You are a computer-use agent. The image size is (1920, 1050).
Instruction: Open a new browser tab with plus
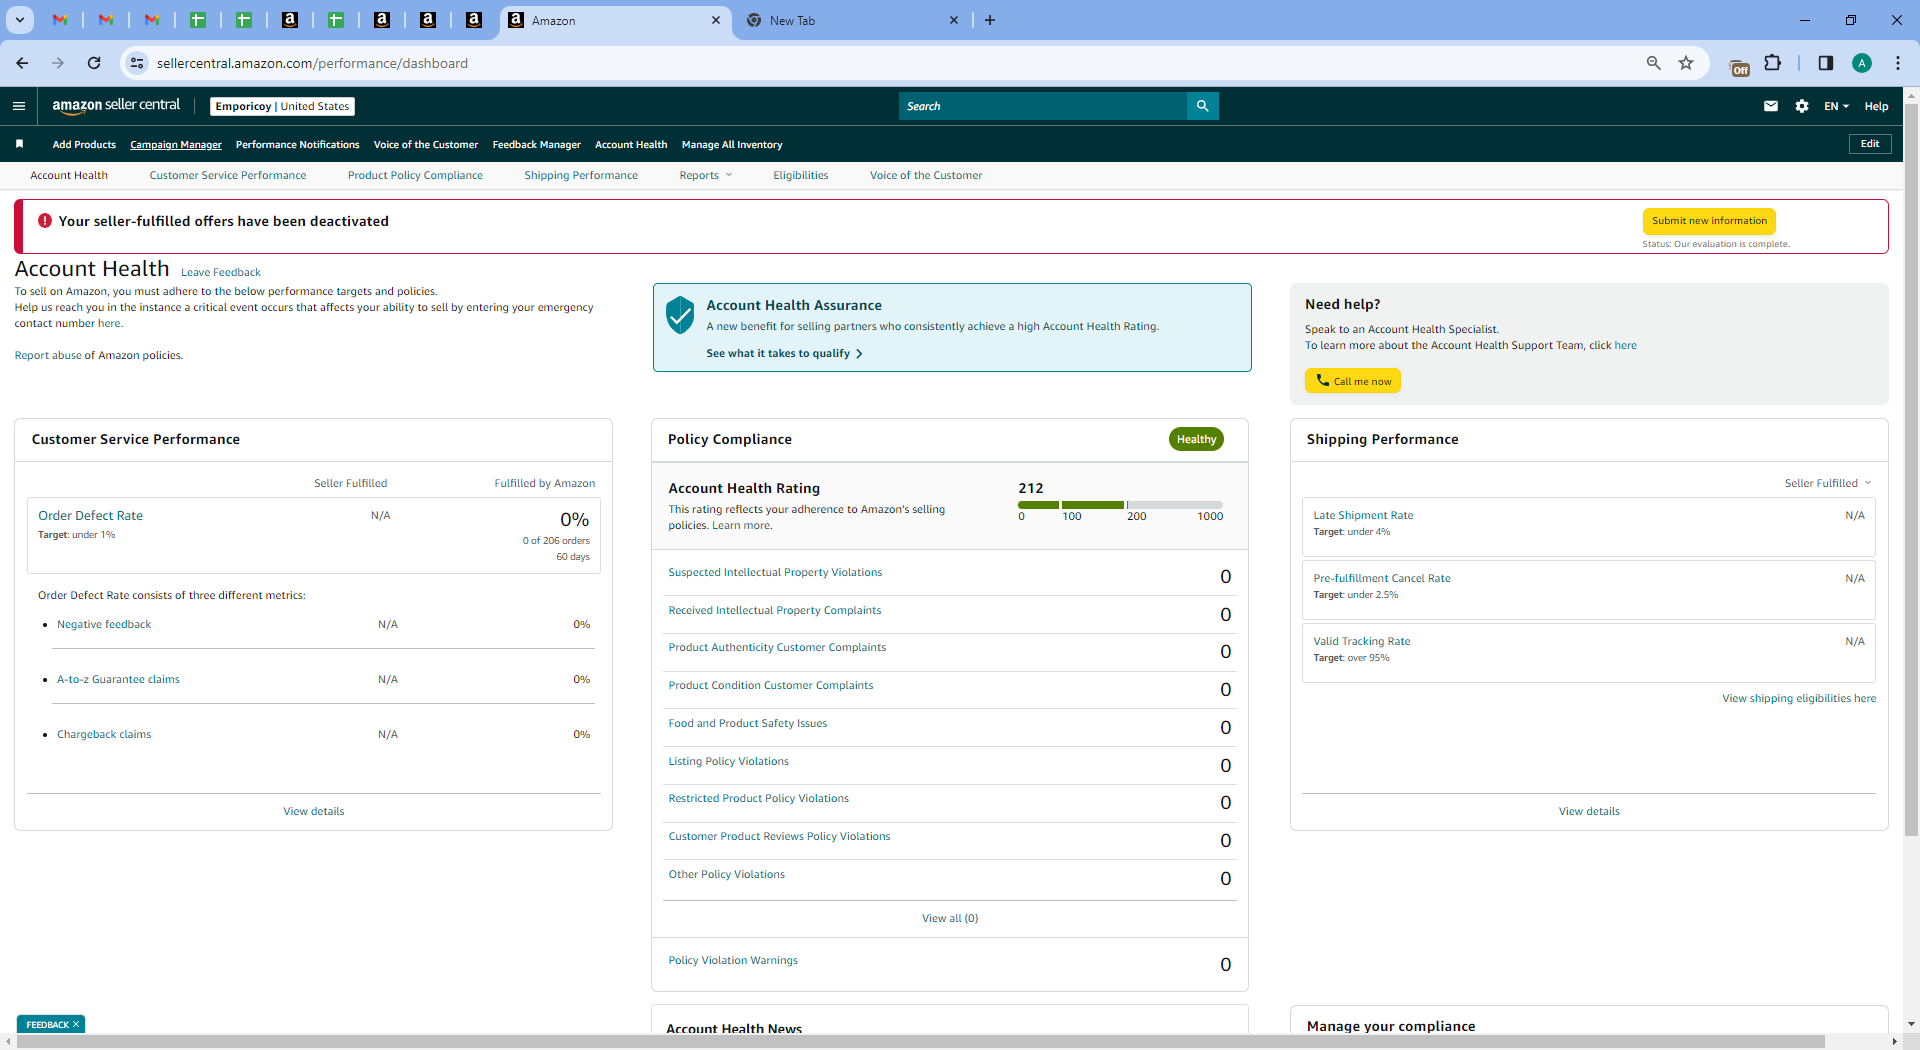990,20
